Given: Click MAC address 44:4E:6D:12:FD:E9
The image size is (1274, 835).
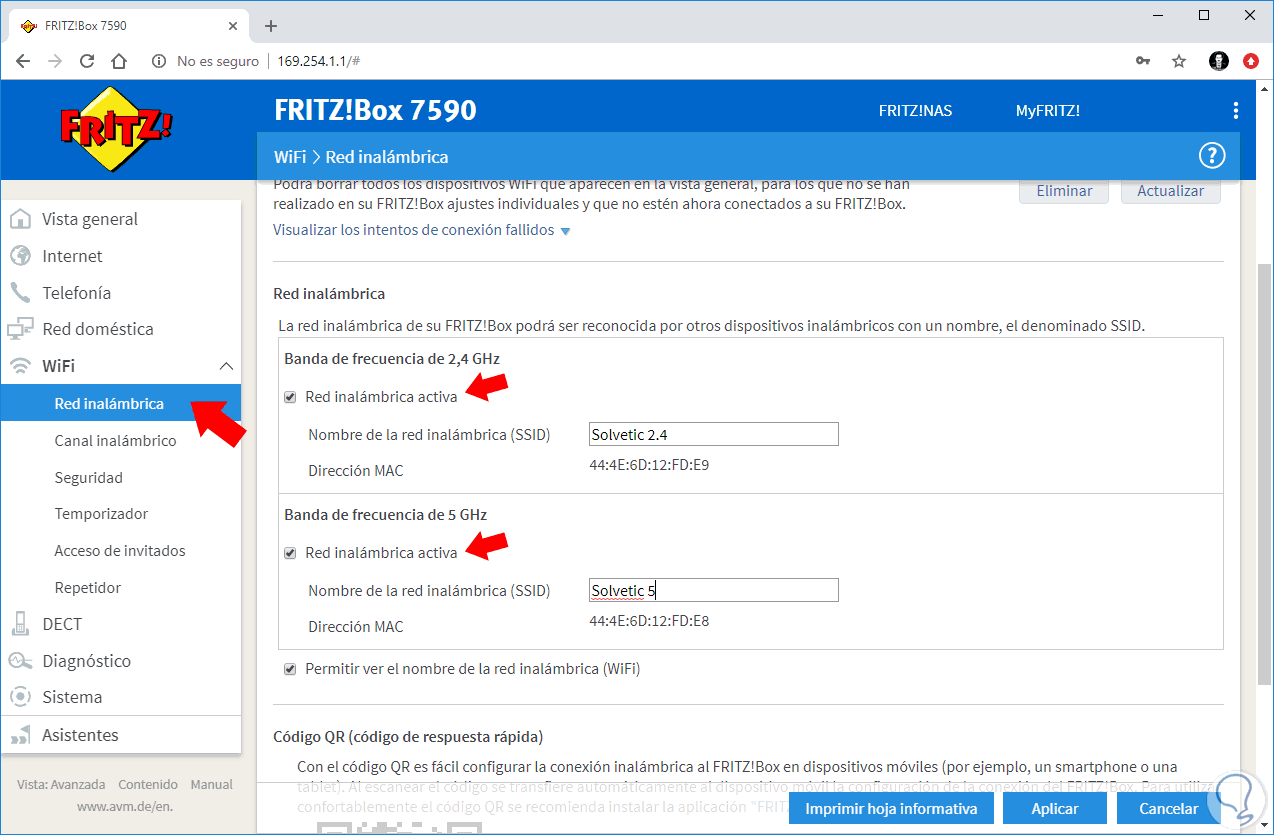Looking at the screenshot, I should pos(650,465).
